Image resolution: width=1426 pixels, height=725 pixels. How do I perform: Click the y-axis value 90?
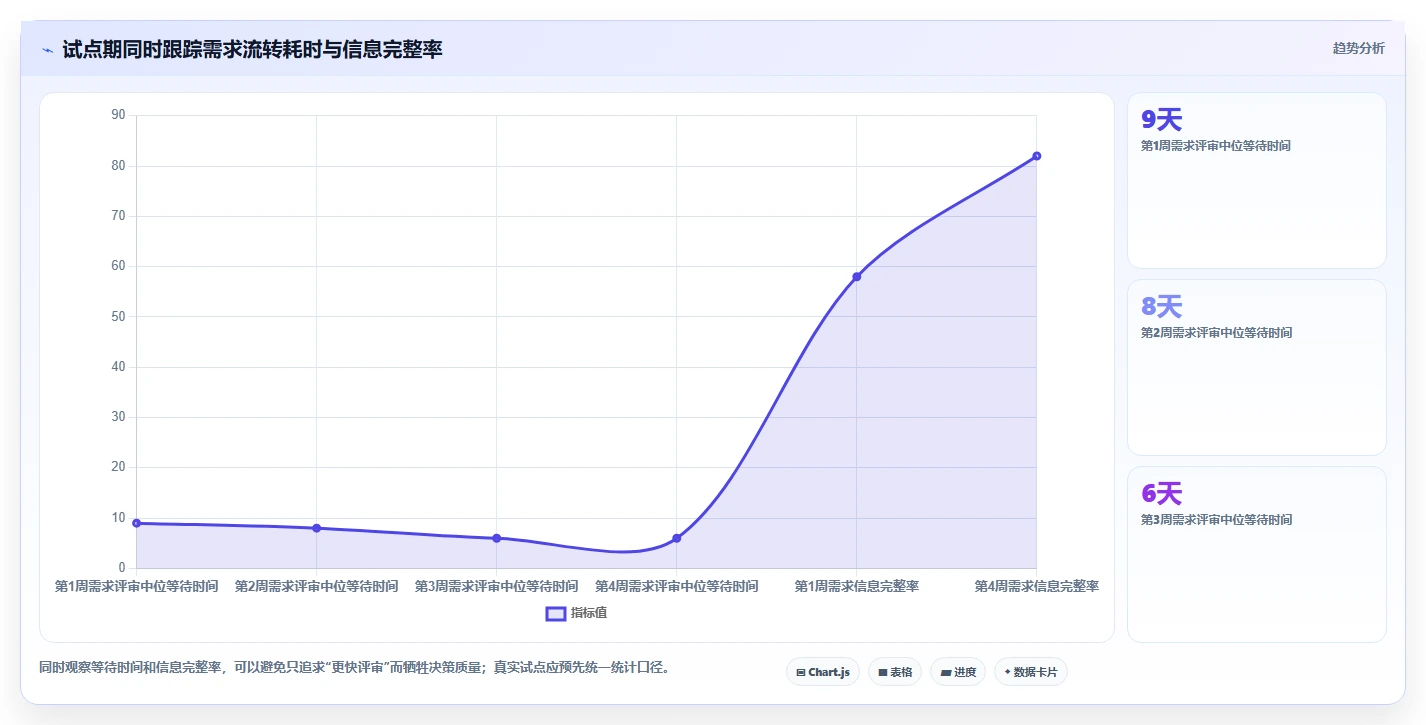click(118, 115)
